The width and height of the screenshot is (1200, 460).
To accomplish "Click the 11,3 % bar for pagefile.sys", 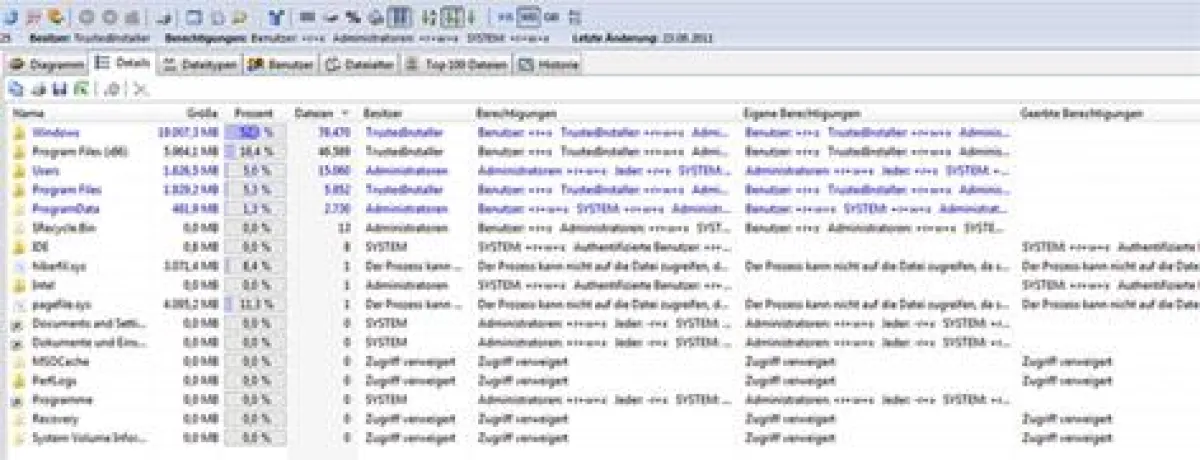I will point(254,304).
